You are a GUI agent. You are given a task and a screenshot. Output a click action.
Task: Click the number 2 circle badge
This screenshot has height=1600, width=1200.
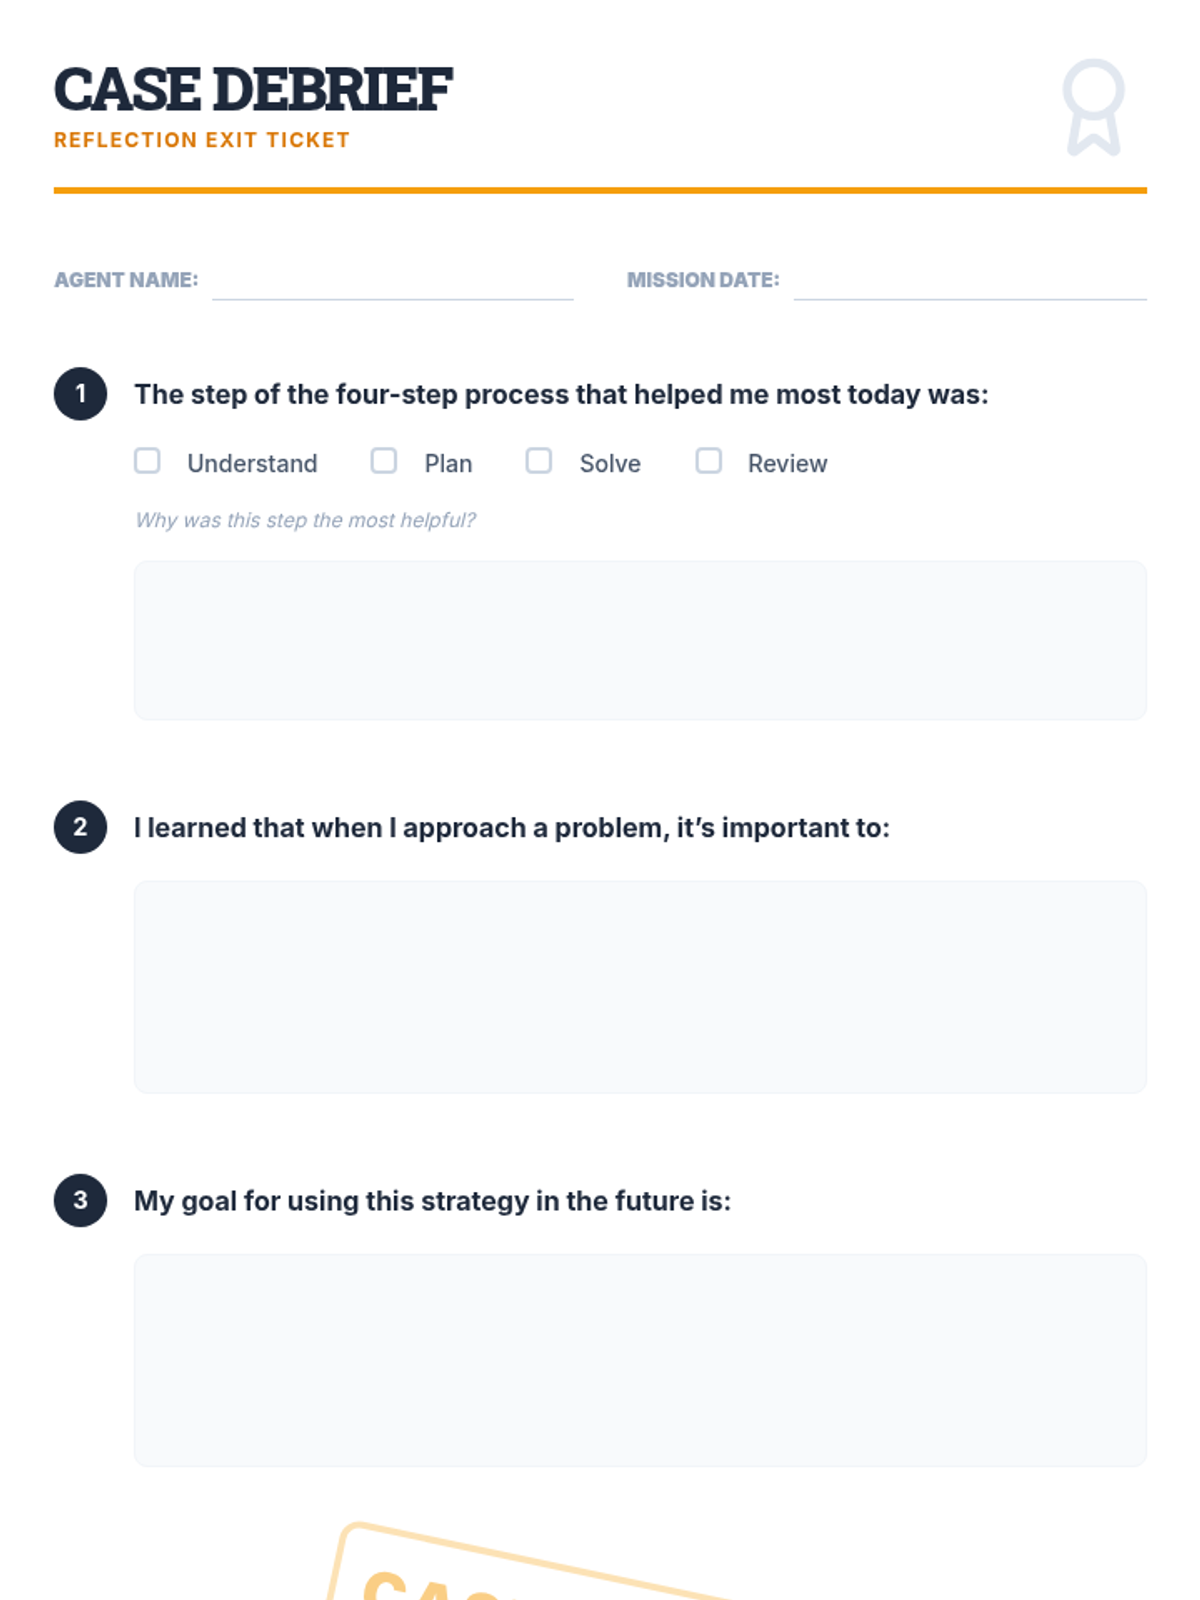pos(80,827)
